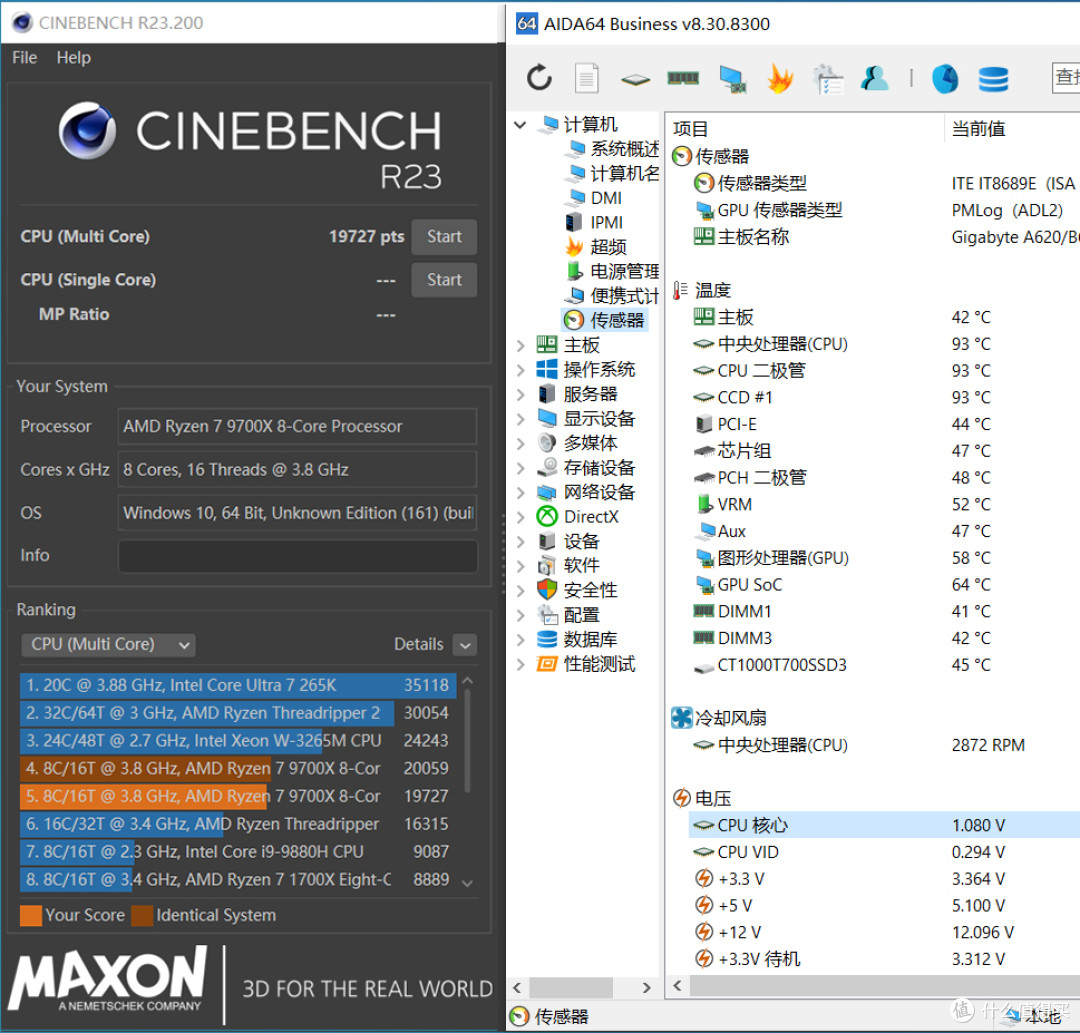
Task: Select 便携式计算机 tree item
Action: (x=612, y=296)
